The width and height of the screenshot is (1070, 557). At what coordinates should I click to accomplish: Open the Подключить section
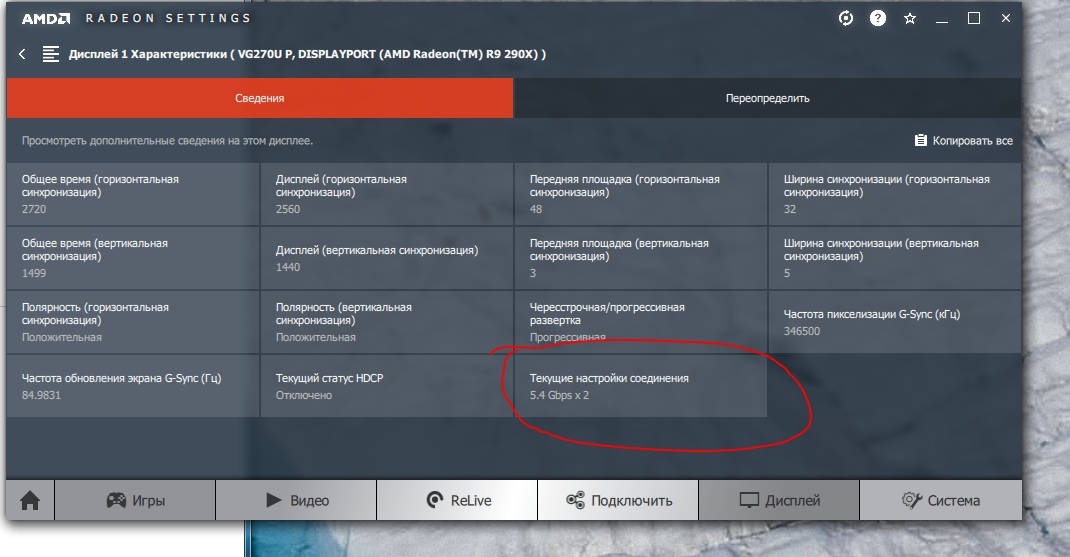point(618,500)
